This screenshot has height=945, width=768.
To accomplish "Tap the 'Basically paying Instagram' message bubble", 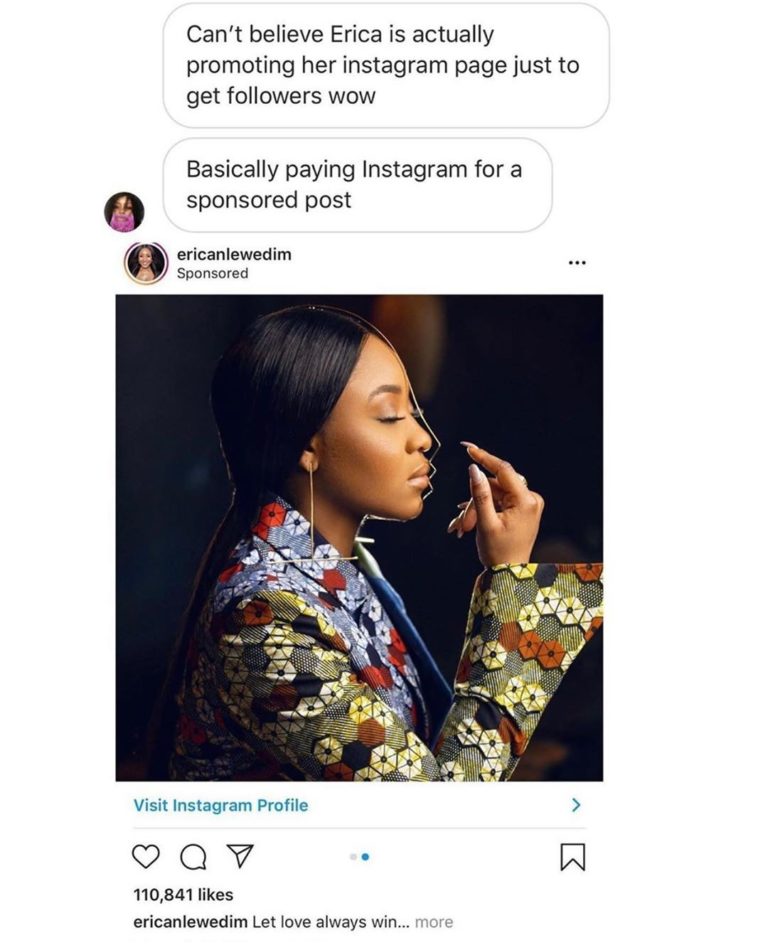I will point(357,185).
